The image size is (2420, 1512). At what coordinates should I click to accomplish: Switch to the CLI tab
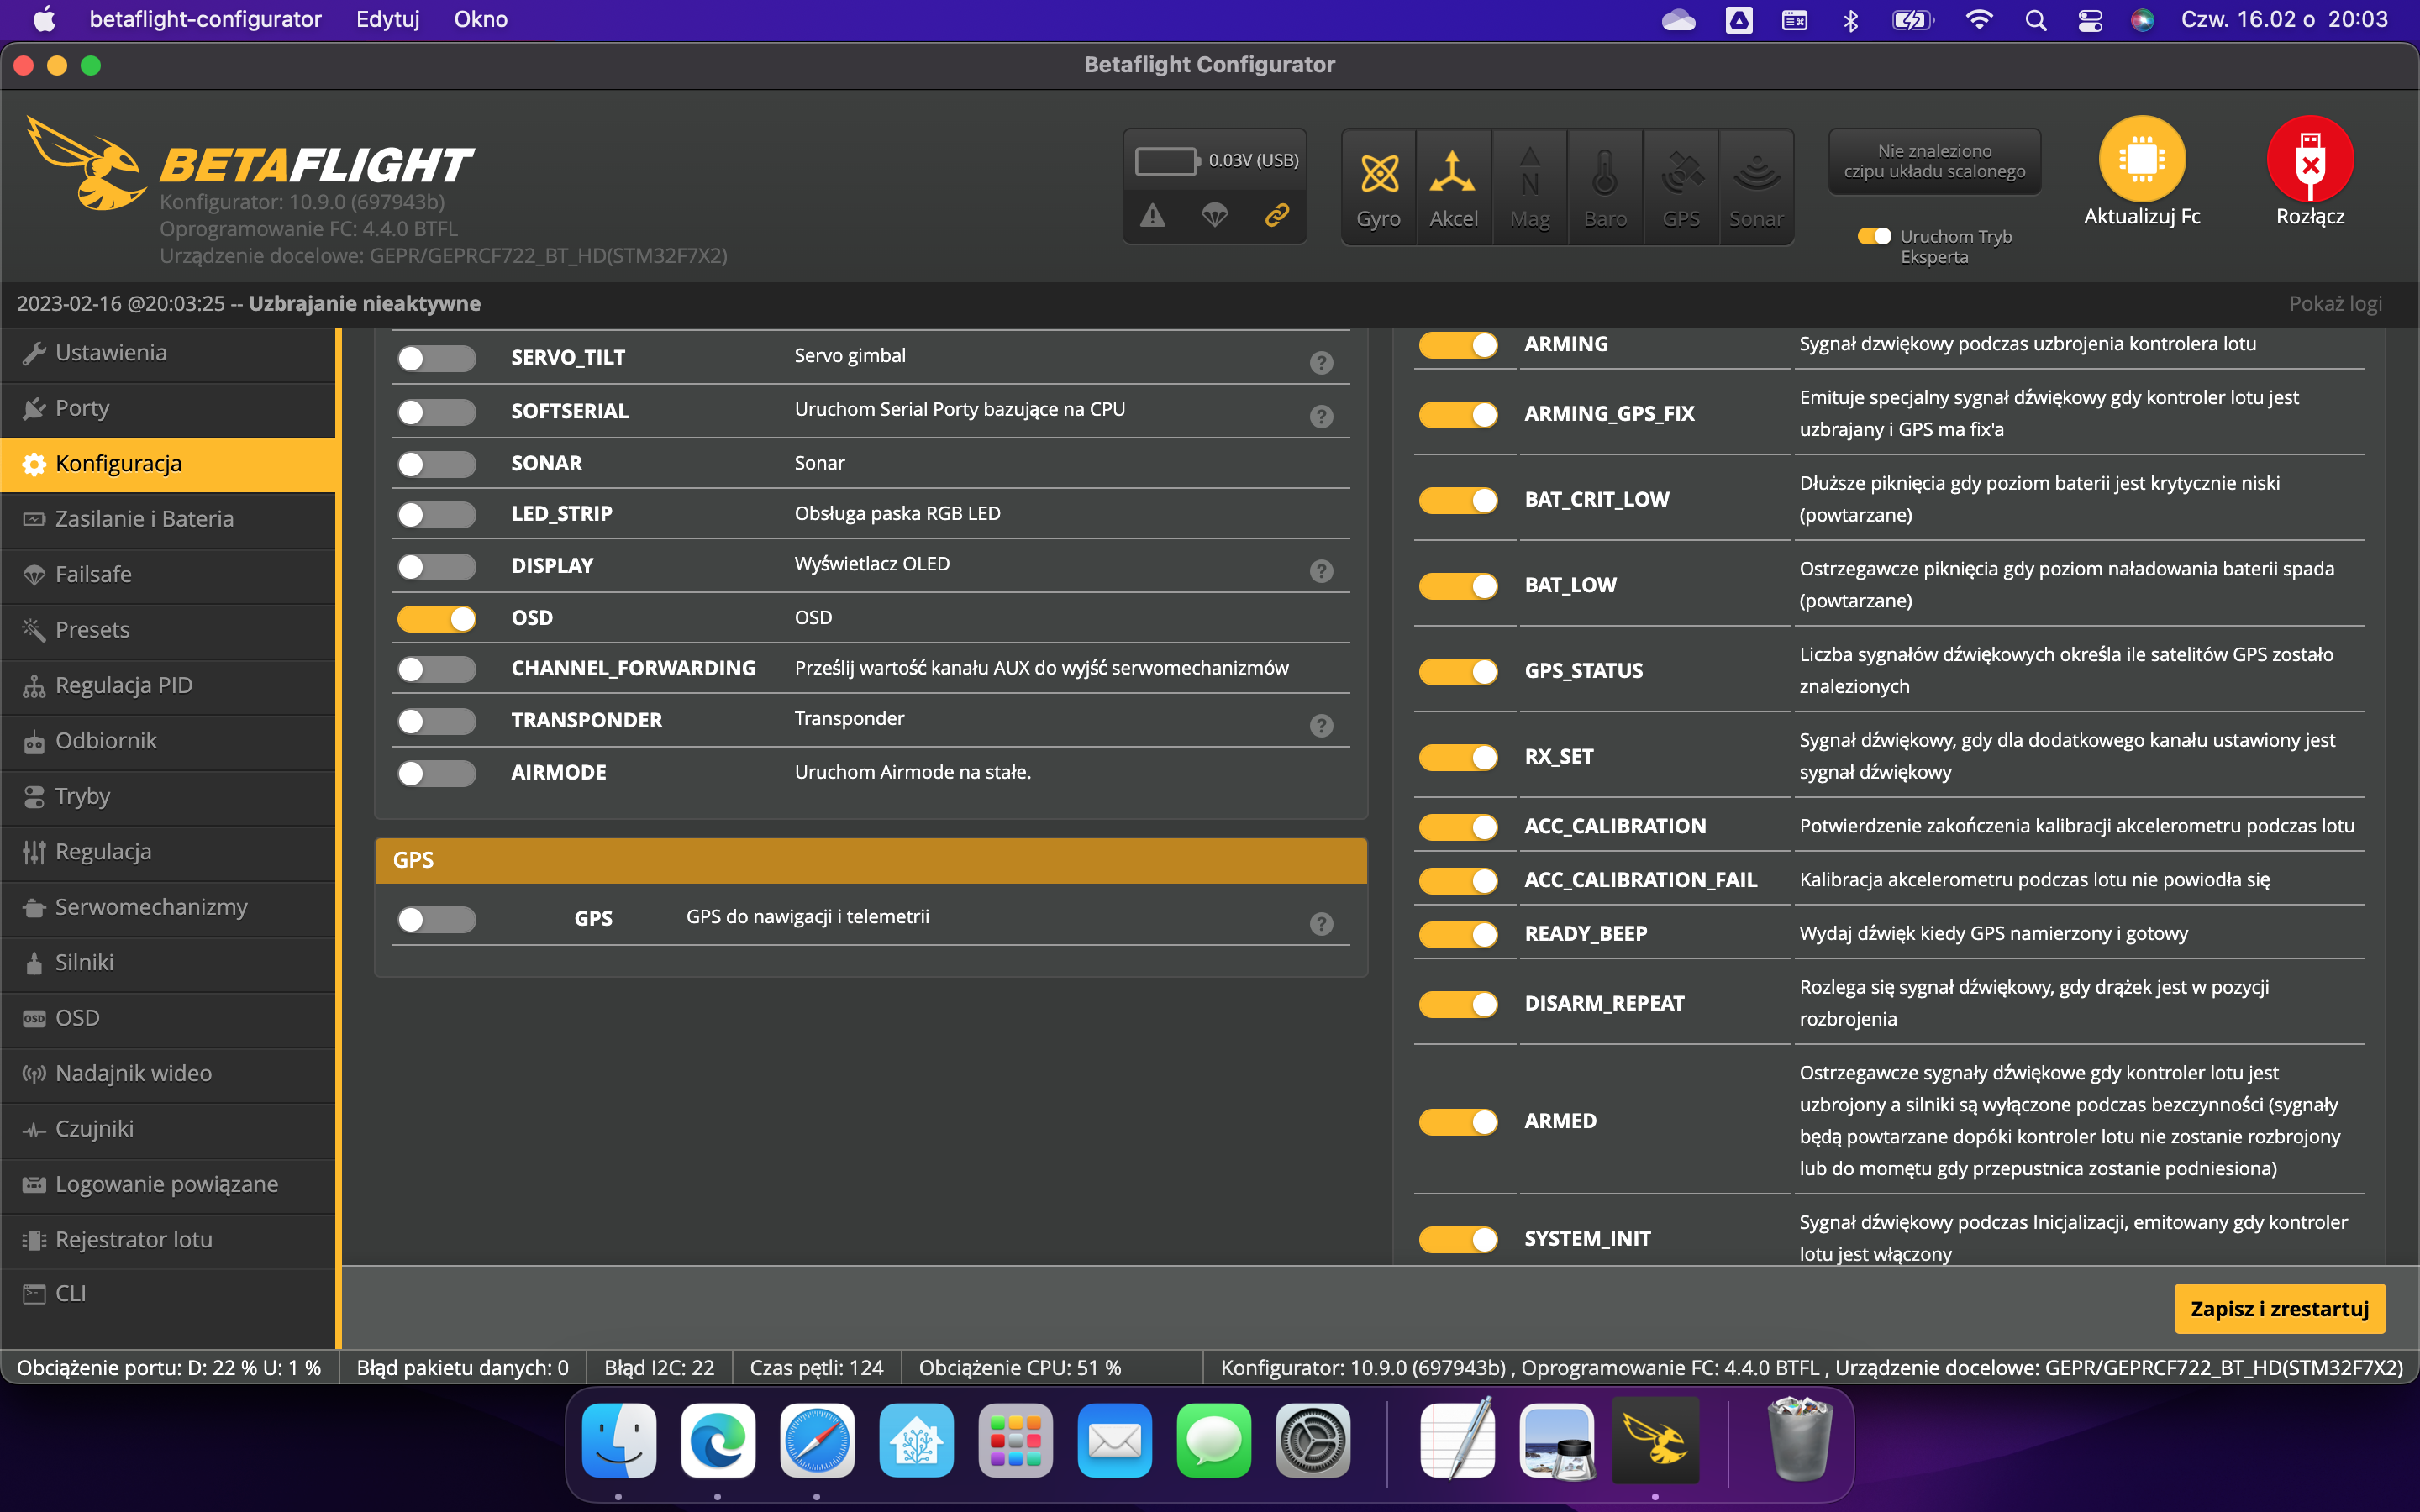(73, 1292)
